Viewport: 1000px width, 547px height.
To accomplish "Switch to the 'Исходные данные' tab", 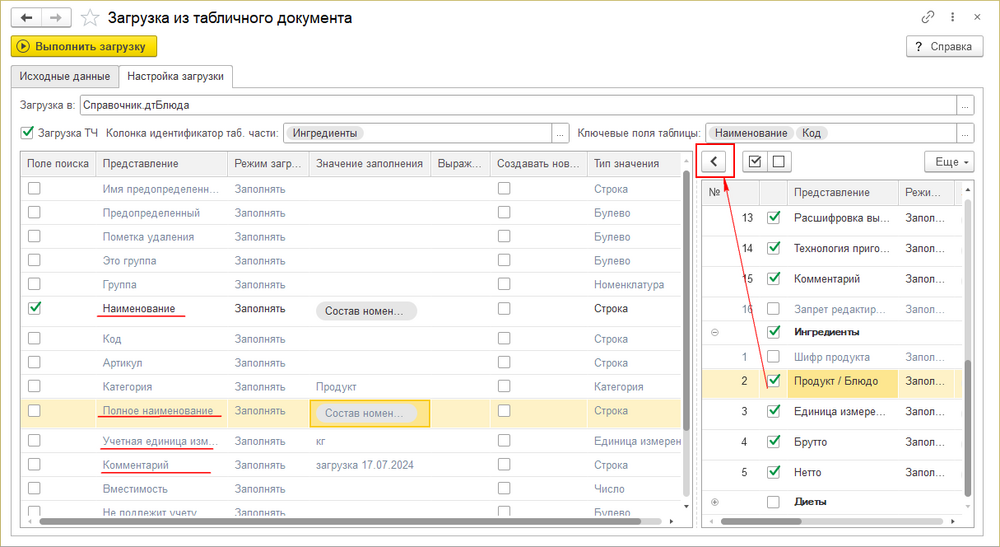I will [63, 77].
